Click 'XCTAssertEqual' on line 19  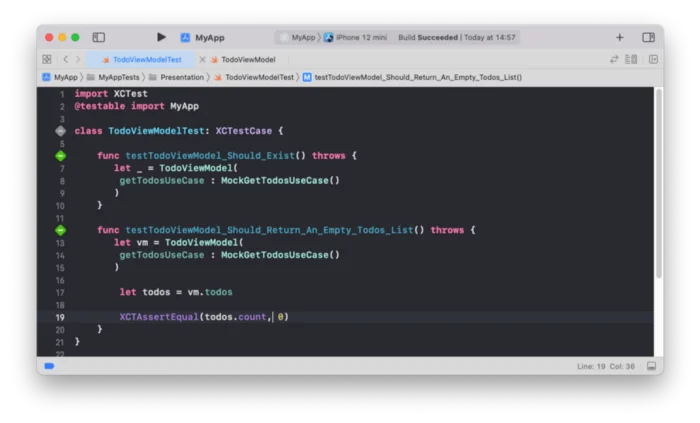click(159, 317)
